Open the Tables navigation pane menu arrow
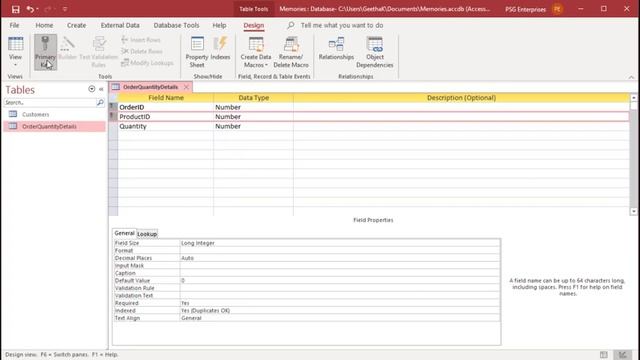This screenshot has height=360, width=640. 91,89
